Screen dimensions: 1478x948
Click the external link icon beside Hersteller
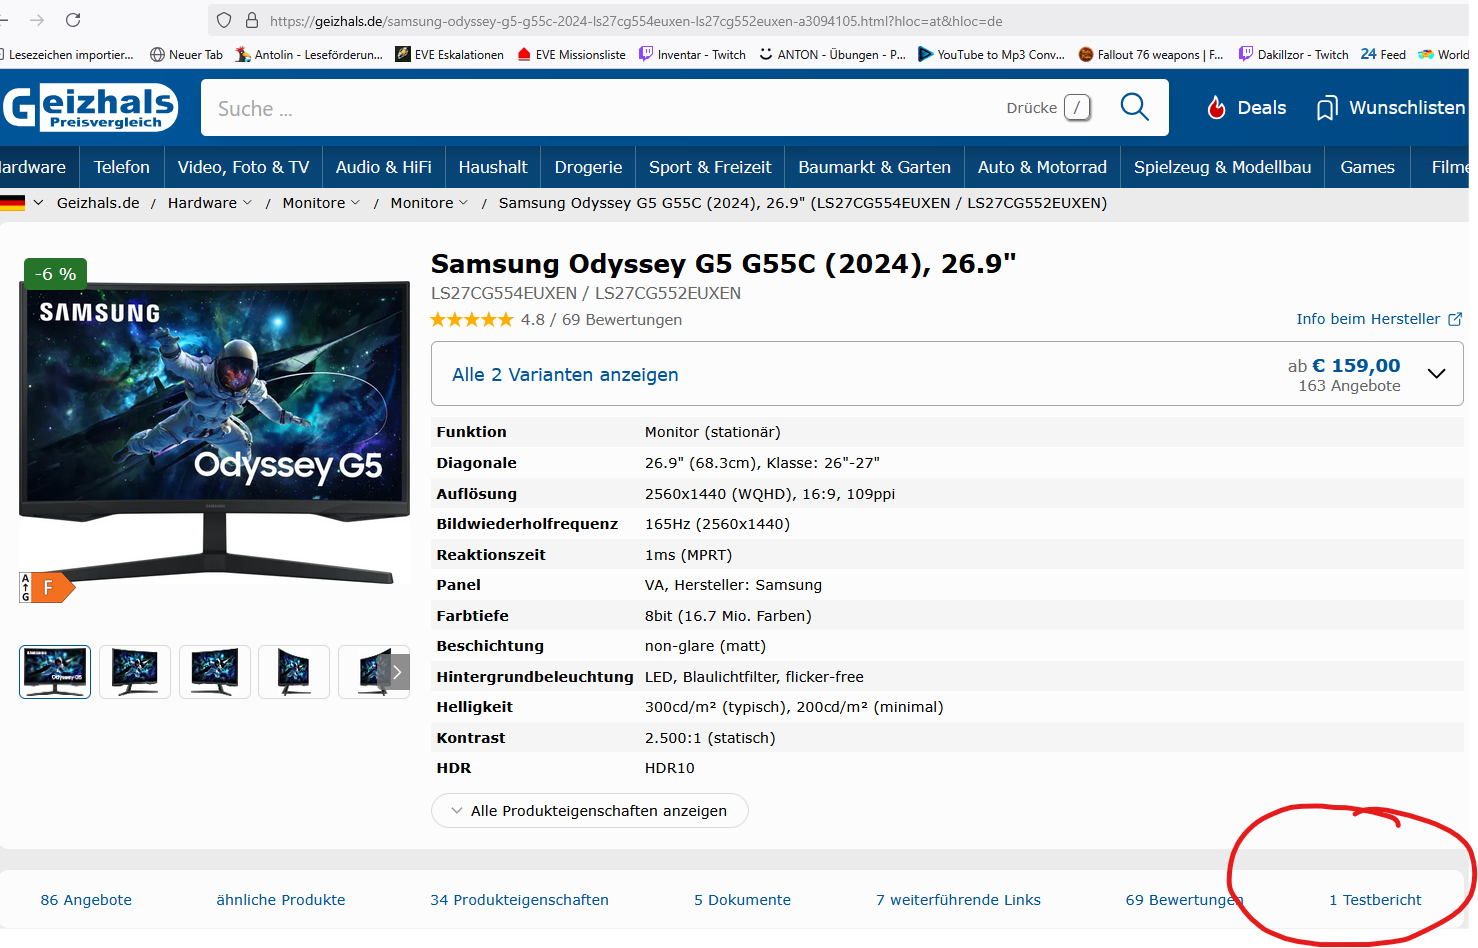click(x=1455, y=319)
